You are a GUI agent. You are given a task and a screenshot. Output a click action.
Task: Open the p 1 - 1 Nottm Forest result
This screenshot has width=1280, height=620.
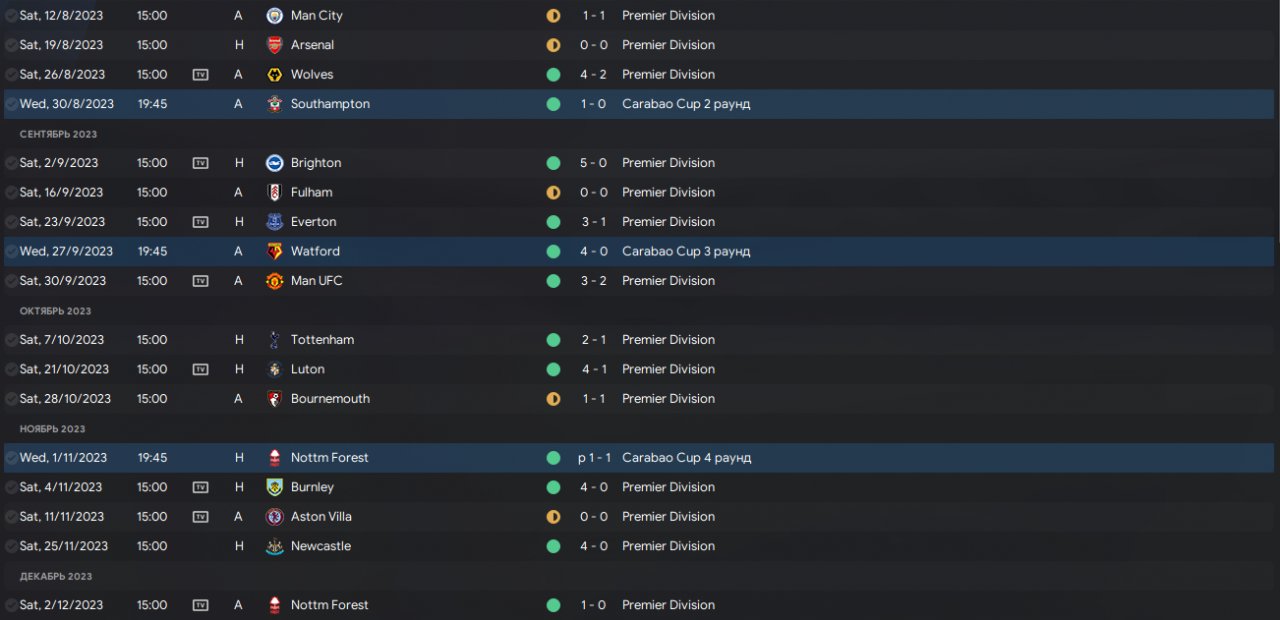pos(592,458)
